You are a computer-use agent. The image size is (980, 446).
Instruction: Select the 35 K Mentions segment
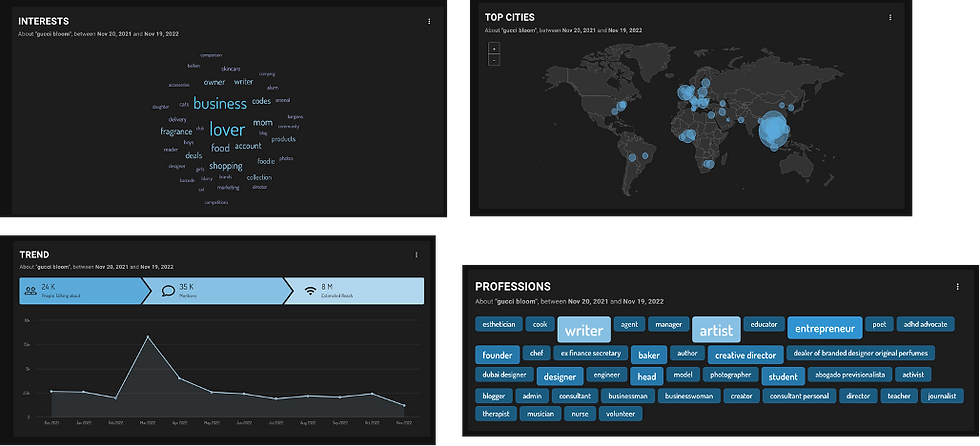point(217,291)
